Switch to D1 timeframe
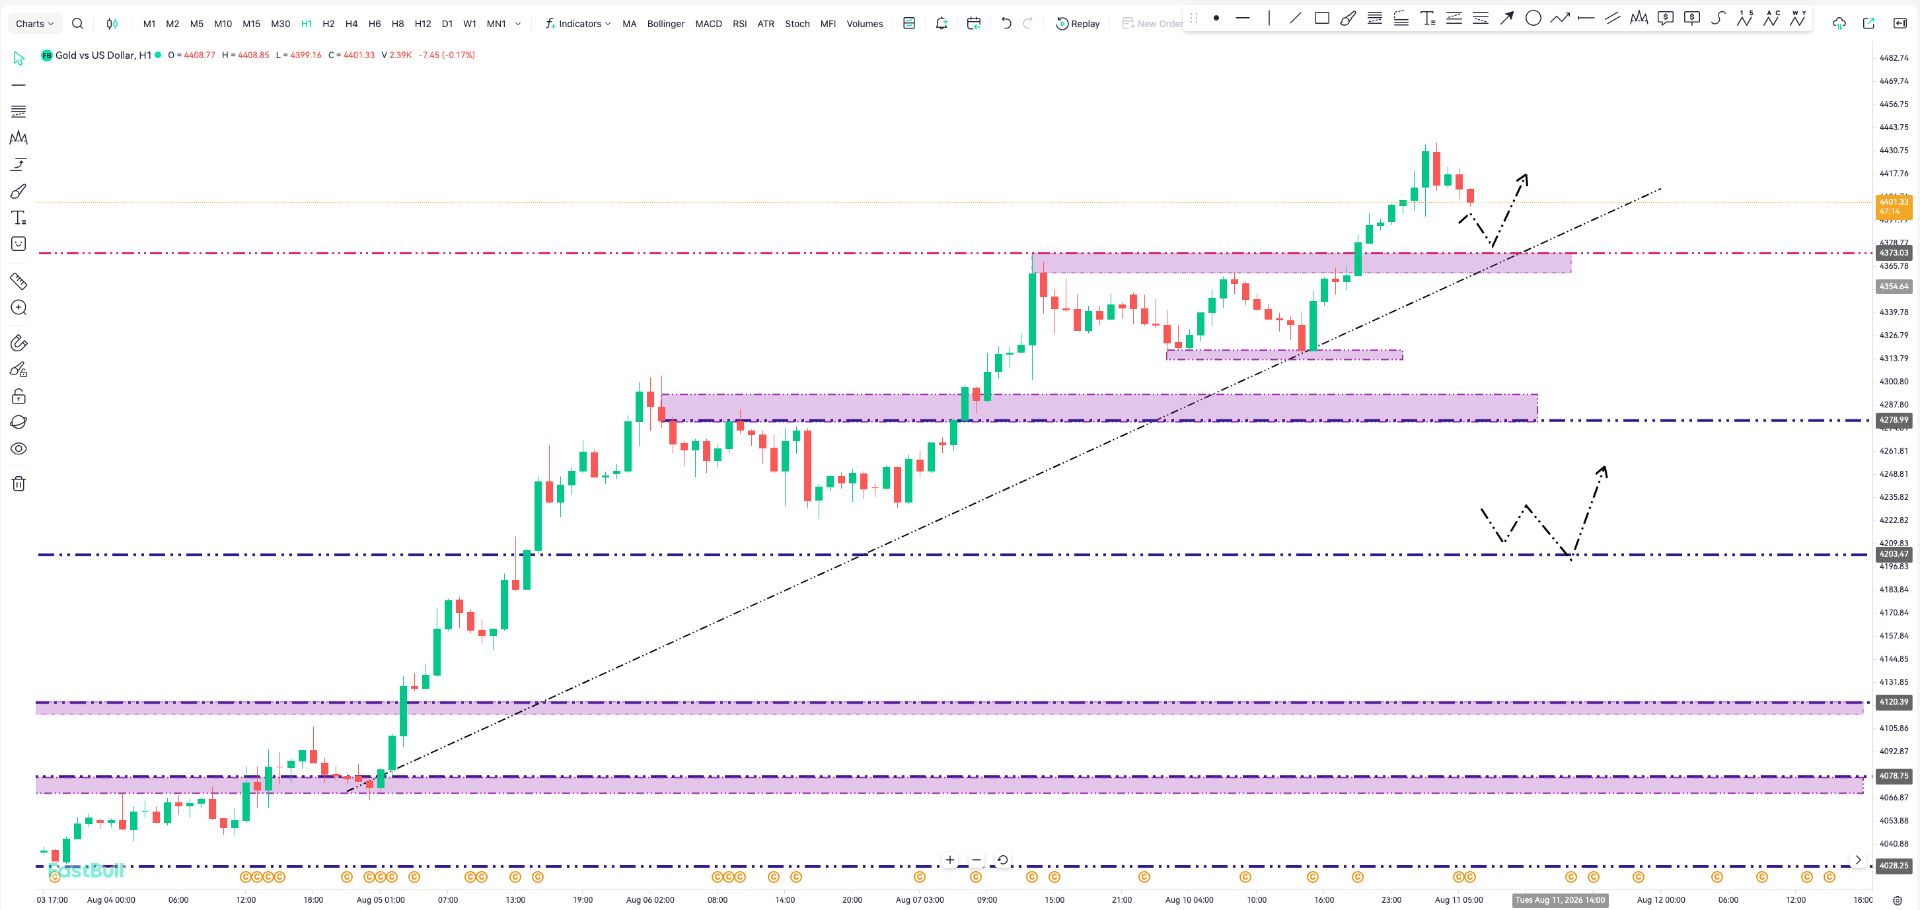The height and width of the screenshot is (910, 1920). click(447, 23)
